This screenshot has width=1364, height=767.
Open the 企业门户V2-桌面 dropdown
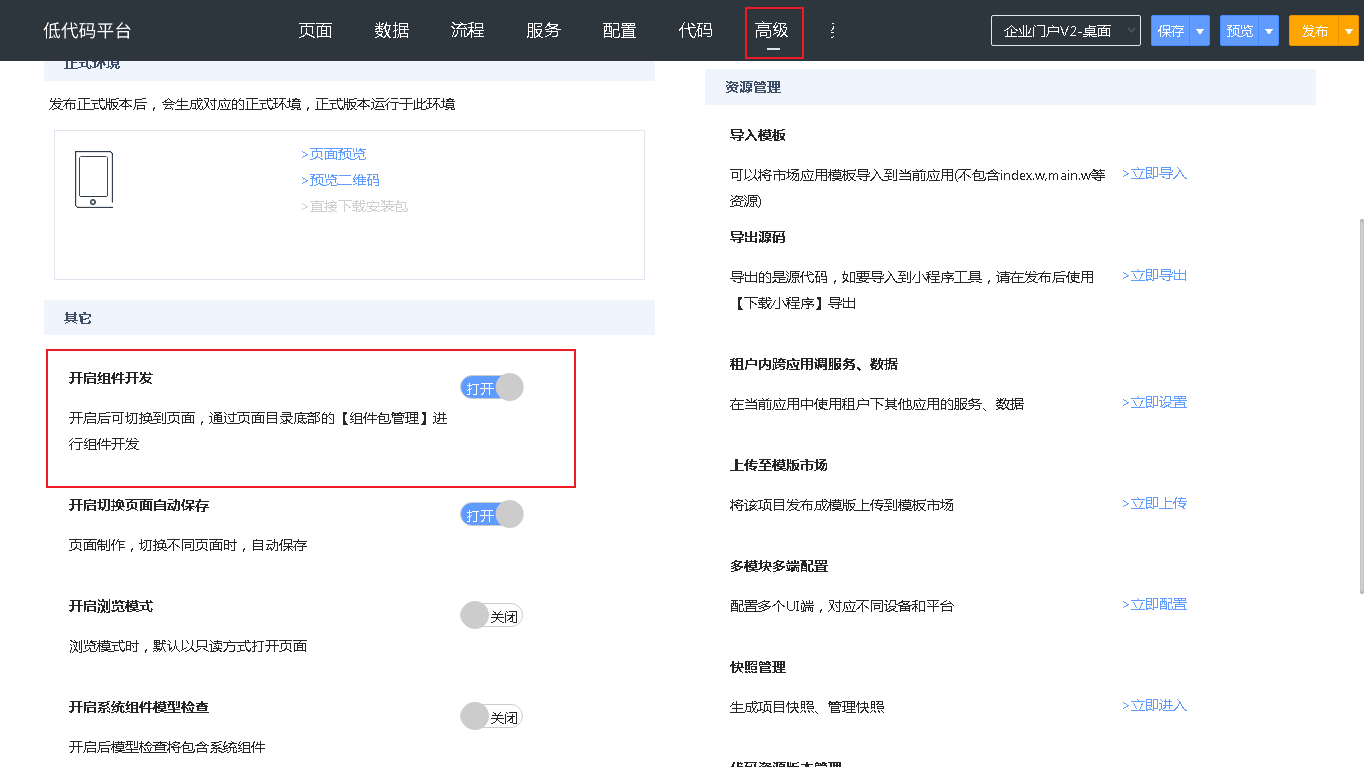[x=1066, y=31]
